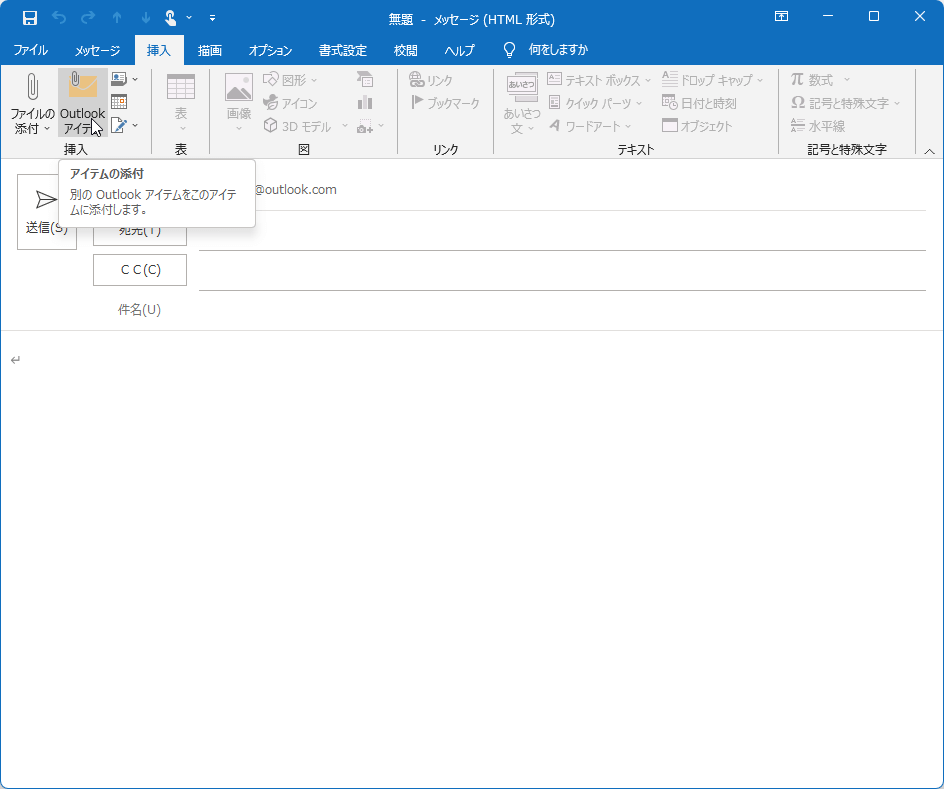Image resolution: width=944 pixels, height=789 pixels.
Task: Click the リンク hyperlink button
Action: pos(431,79)
